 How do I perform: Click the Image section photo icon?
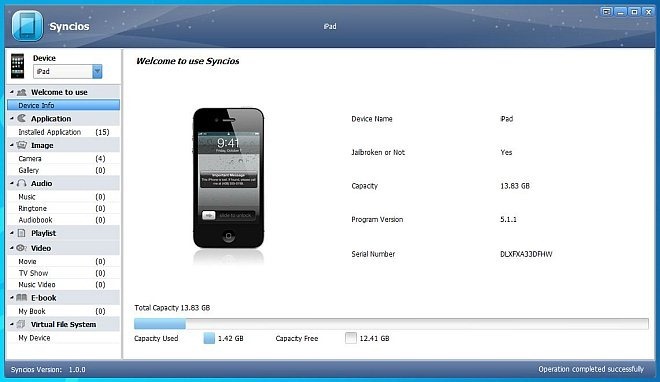[21, 145]
